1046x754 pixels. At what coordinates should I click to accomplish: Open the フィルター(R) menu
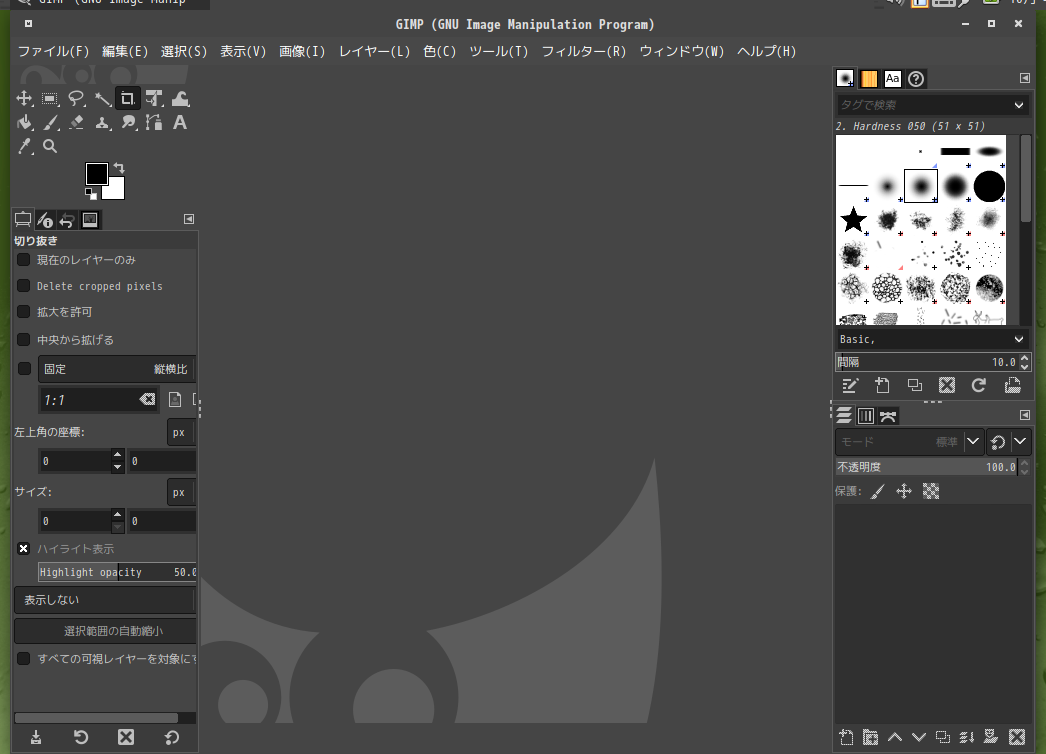pyautogui.click(x=584, y=51)
